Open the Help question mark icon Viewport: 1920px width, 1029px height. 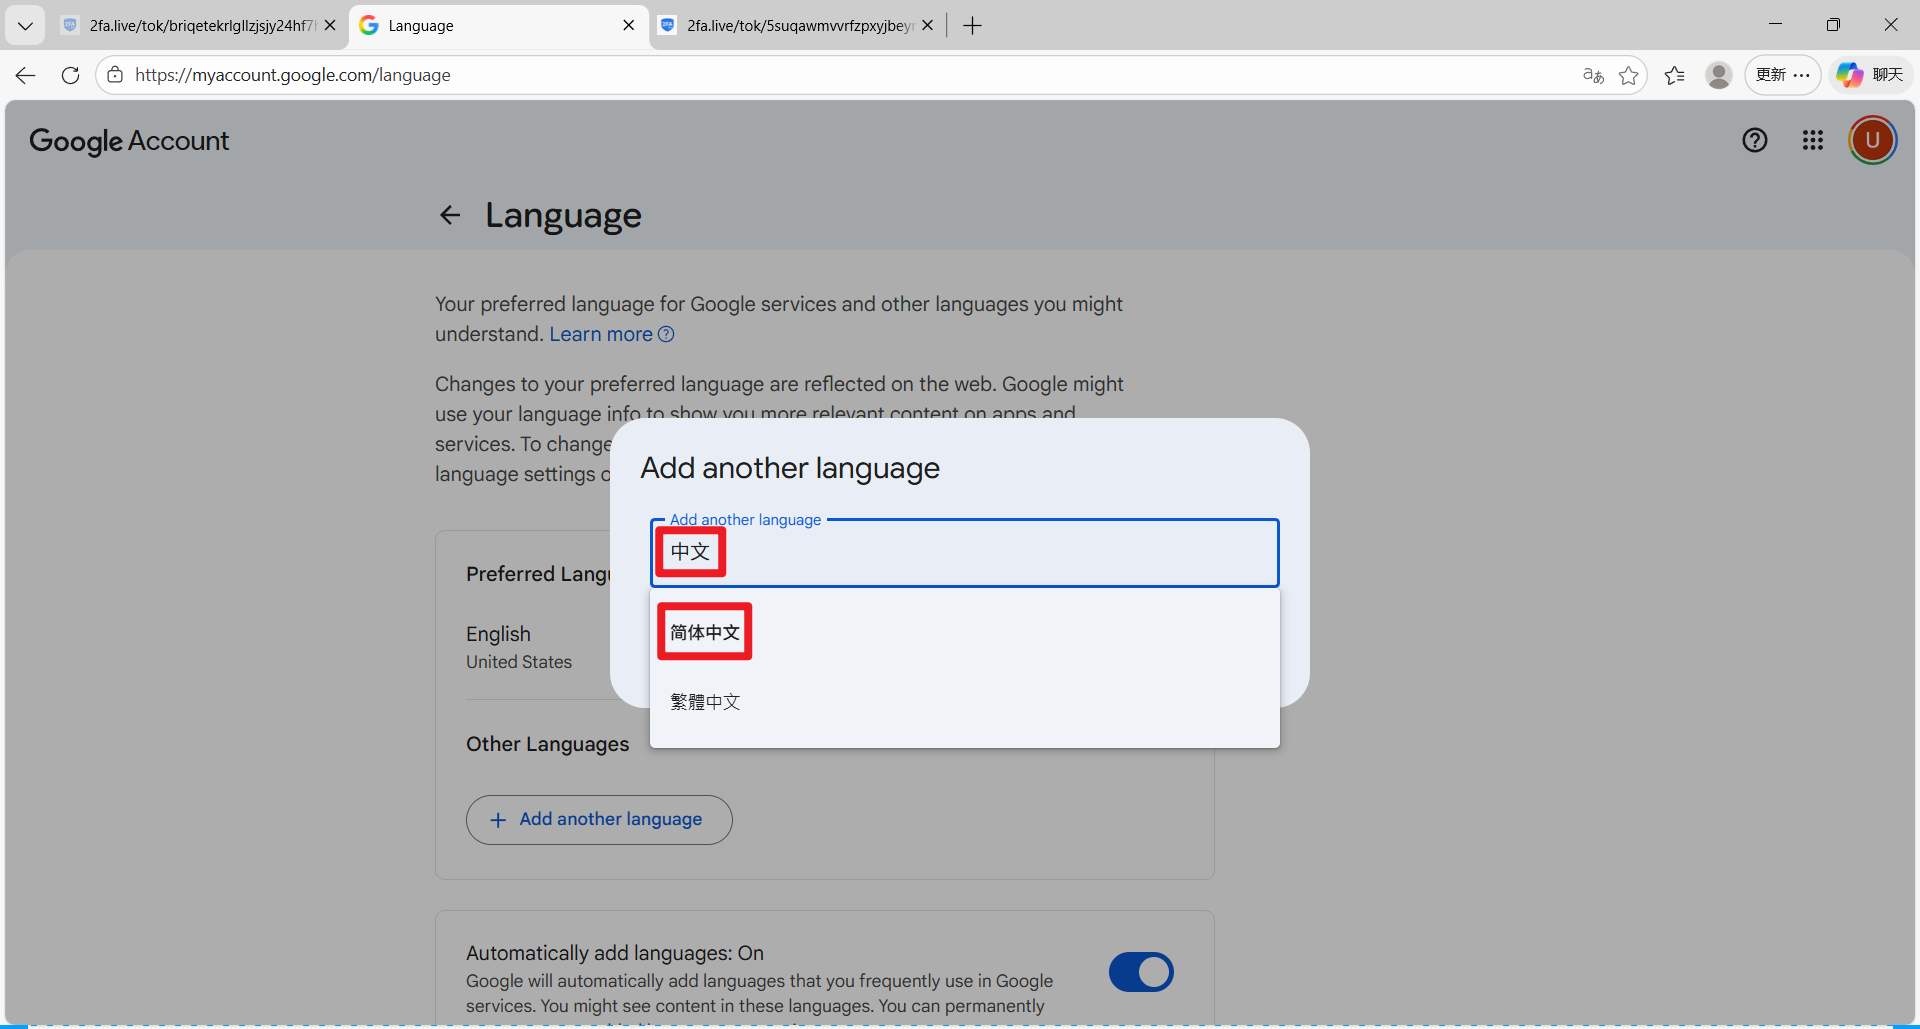pos(1754,140)
